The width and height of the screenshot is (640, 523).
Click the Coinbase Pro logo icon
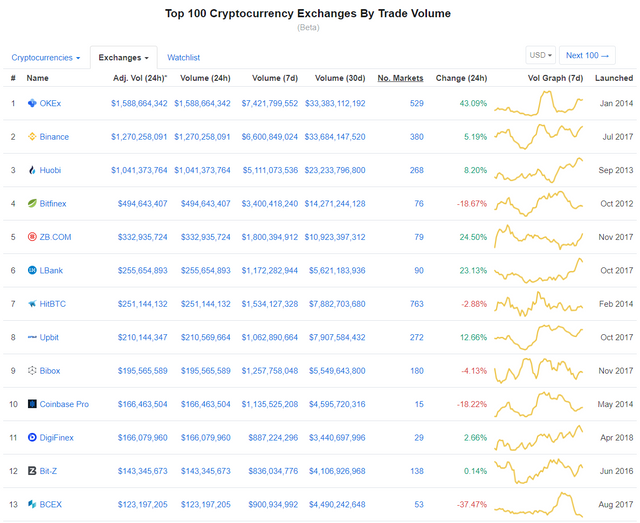point(32,404)
